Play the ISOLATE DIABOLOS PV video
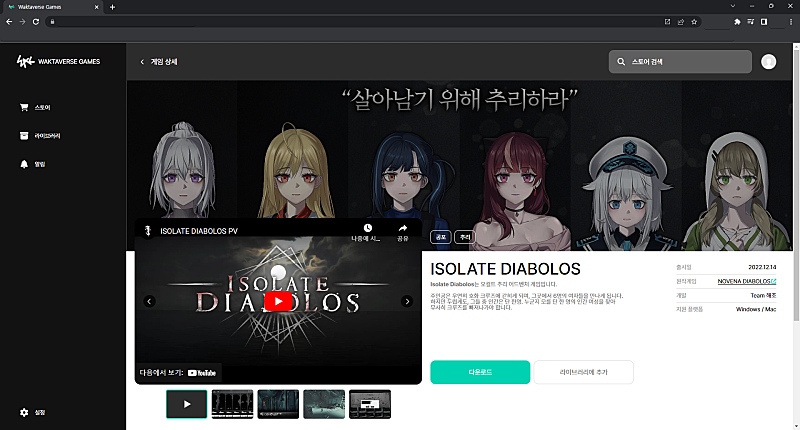 (278, 301)
